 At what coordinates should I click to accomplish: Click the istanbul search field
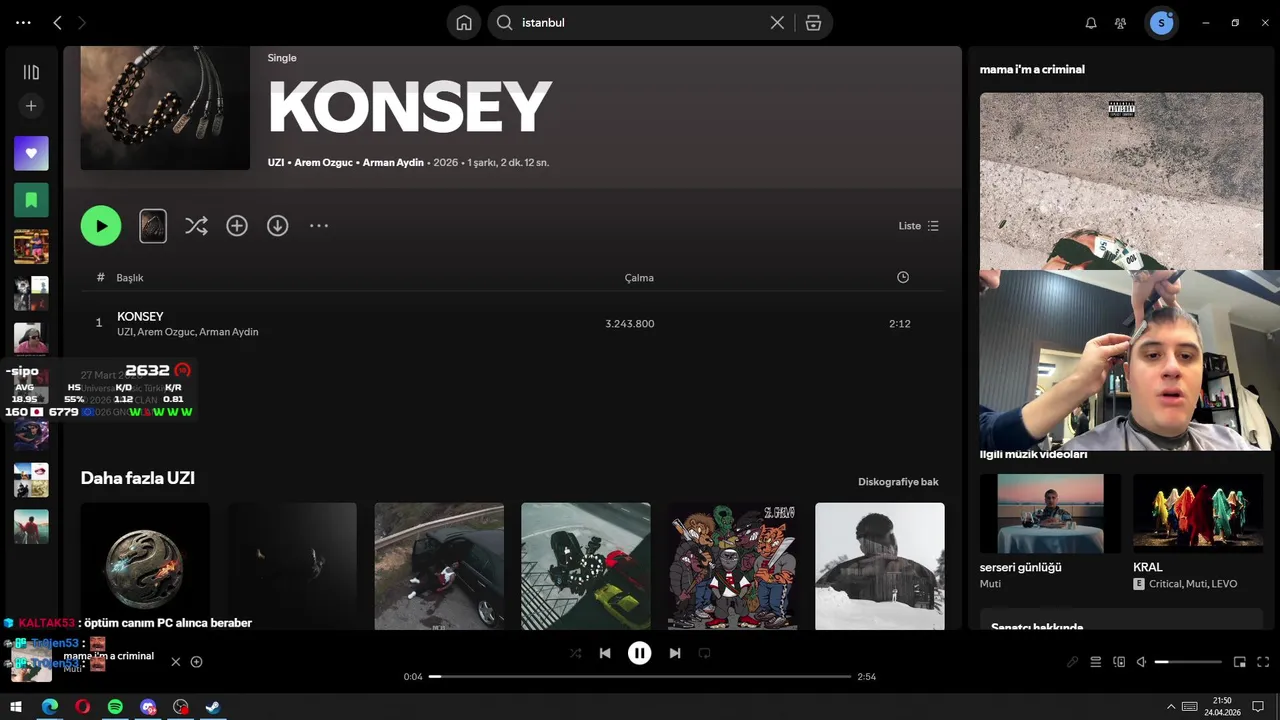tap(640, 22)
